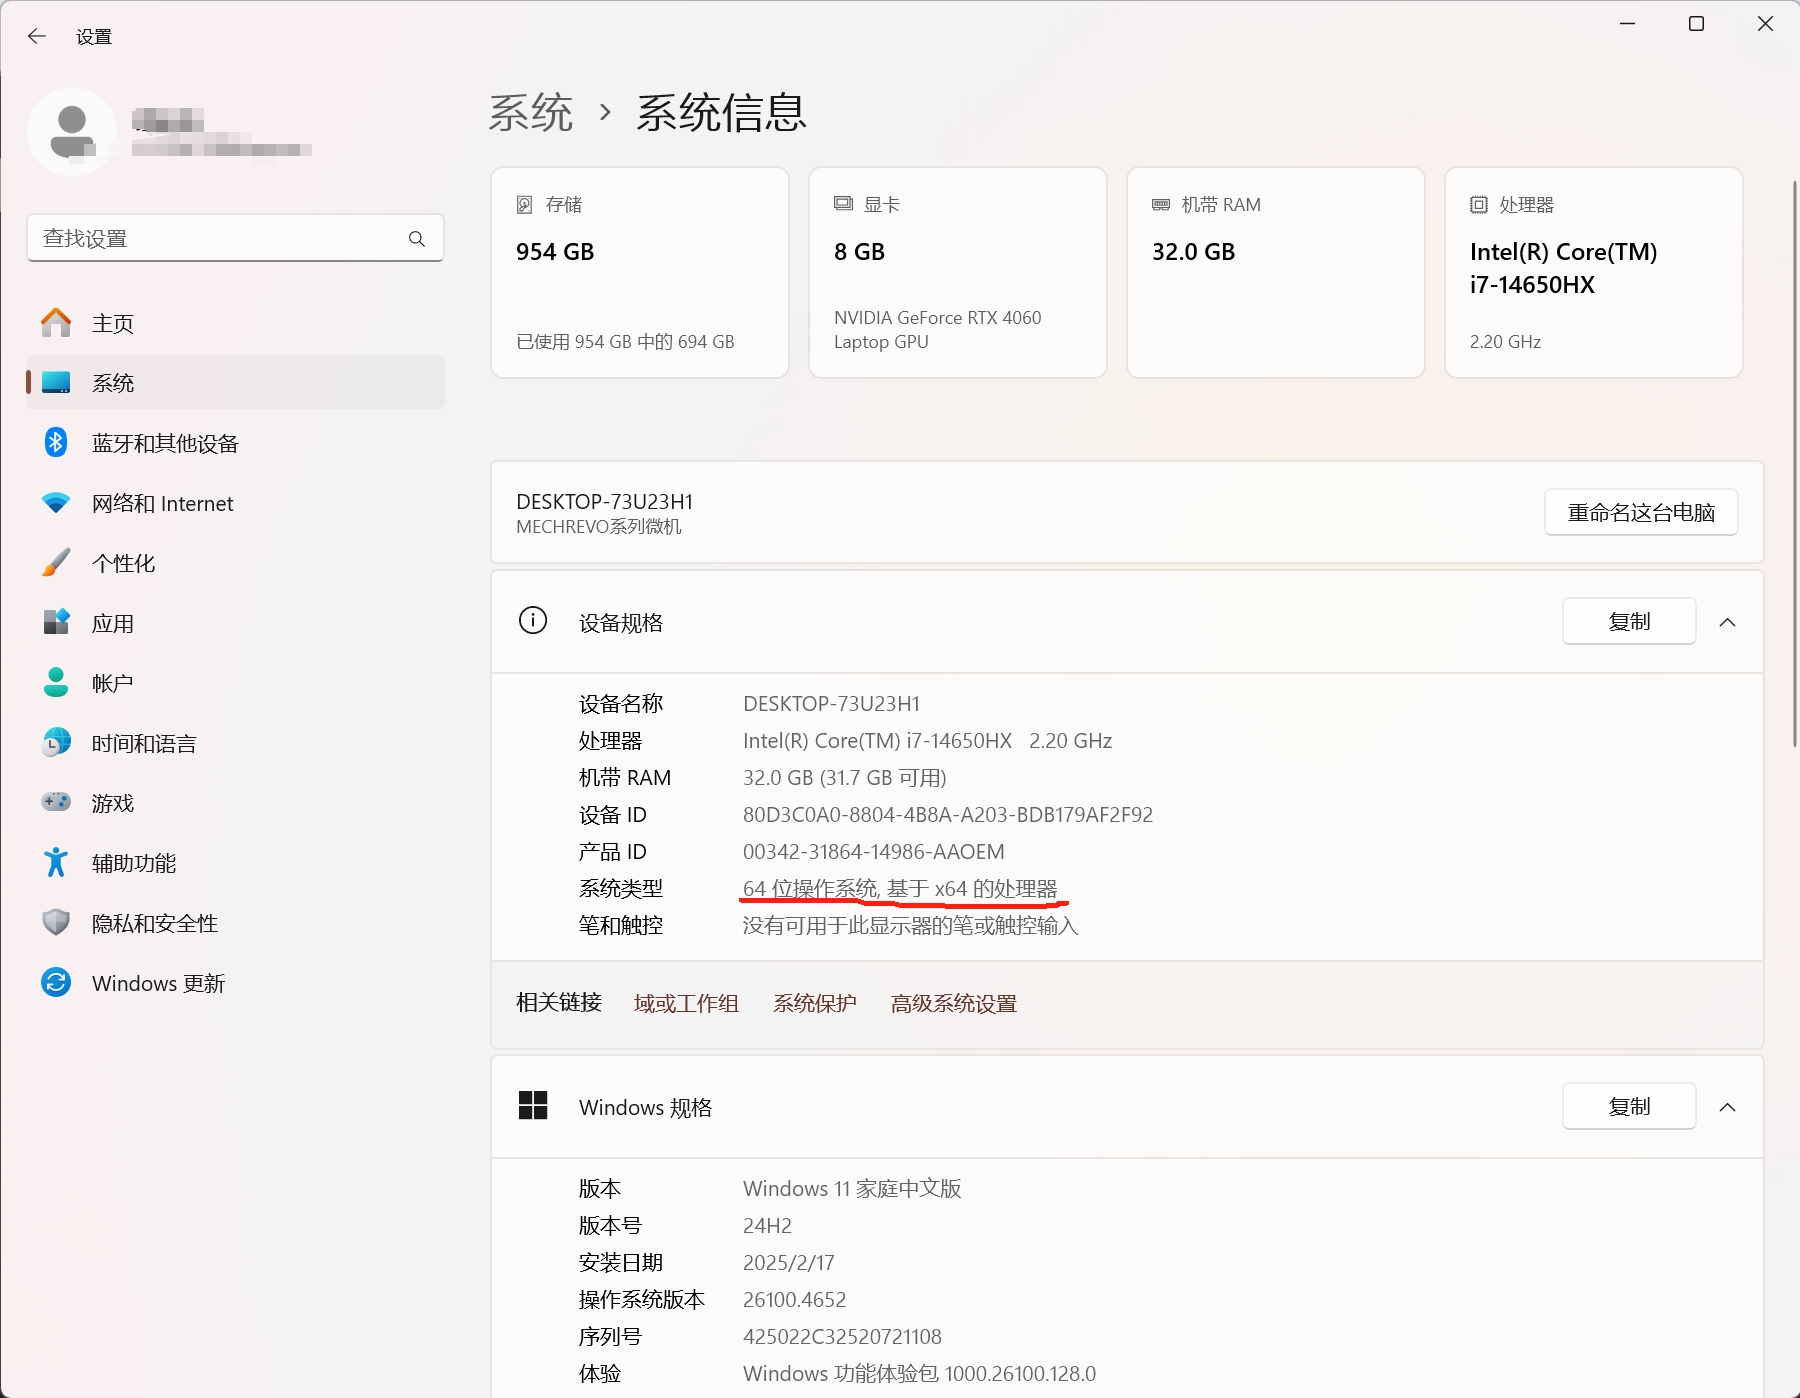1800x1398 pixels.
Task: Click the vertical scrollbar on the right
Action: [x=1794, y=463]
